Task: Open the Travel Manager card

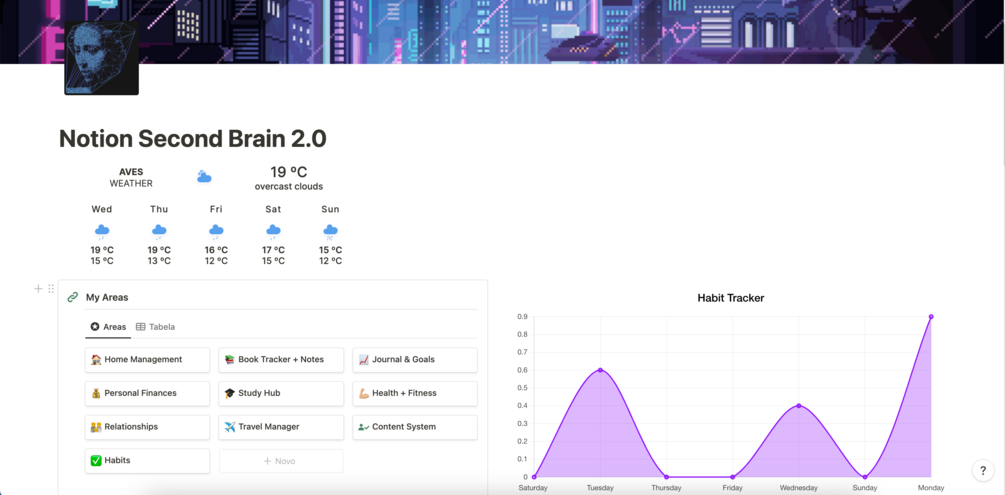Action: click(x=281, y=426)
